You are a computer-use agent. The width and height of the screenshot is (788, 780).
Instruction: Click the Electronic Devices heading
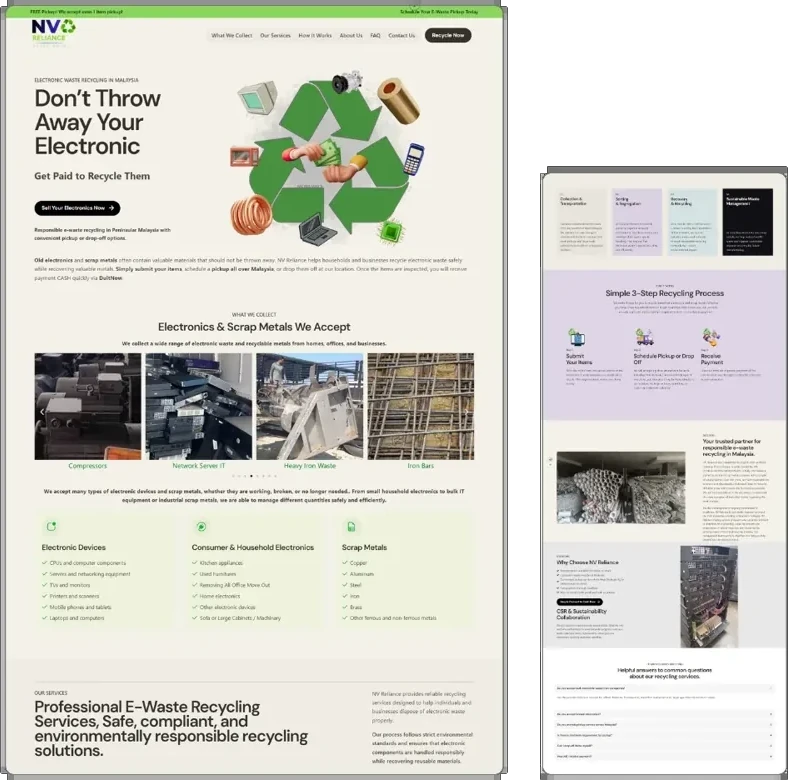[73, 547]
